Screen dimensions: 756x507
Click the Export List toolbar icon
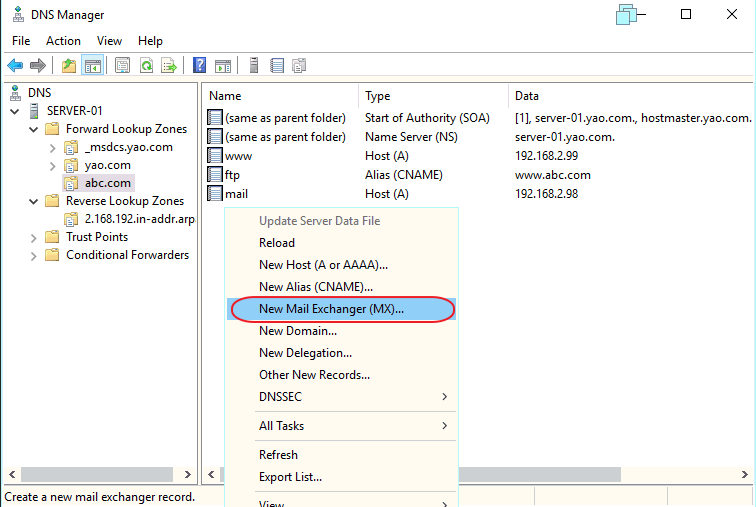tap(170, 66)
